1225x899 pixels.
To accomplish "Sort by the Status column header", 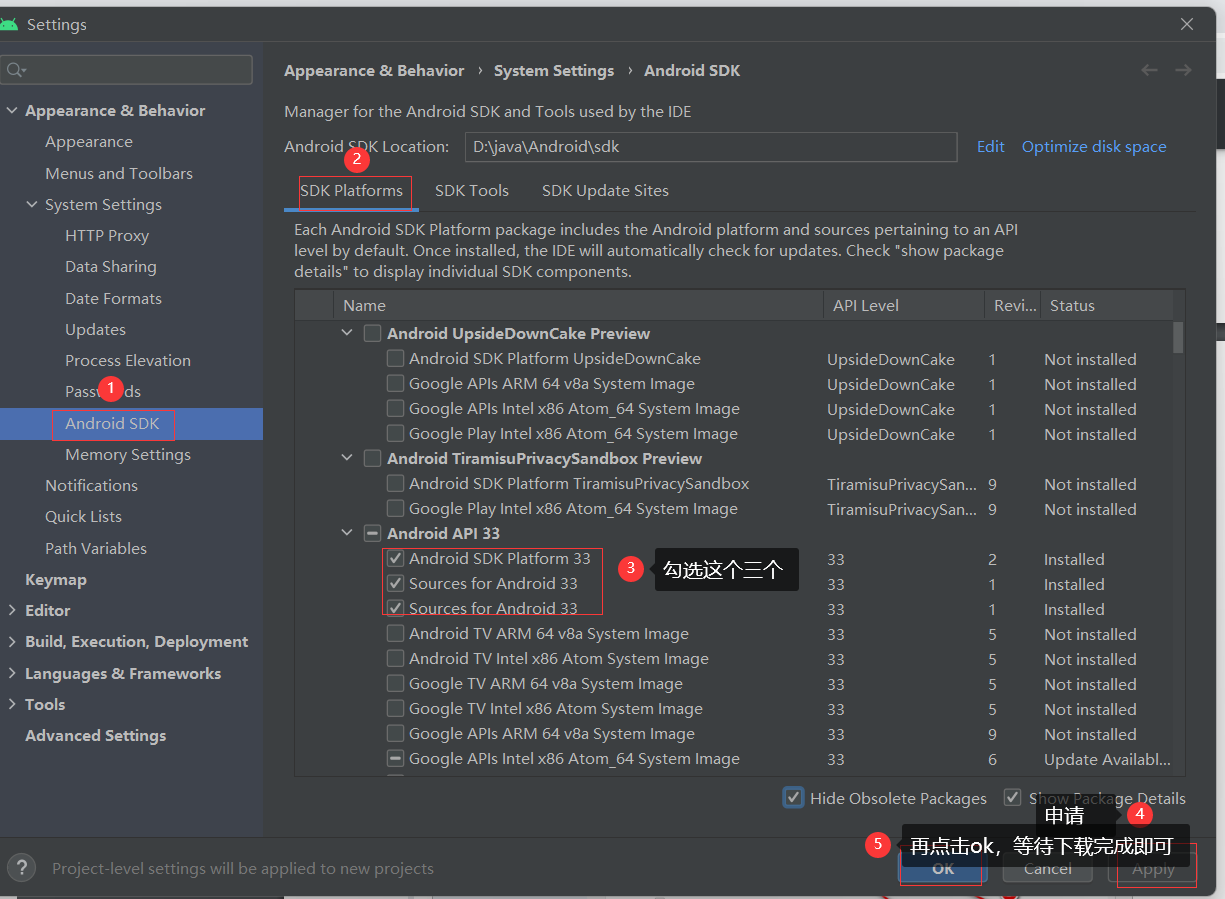I will 1107,305.
